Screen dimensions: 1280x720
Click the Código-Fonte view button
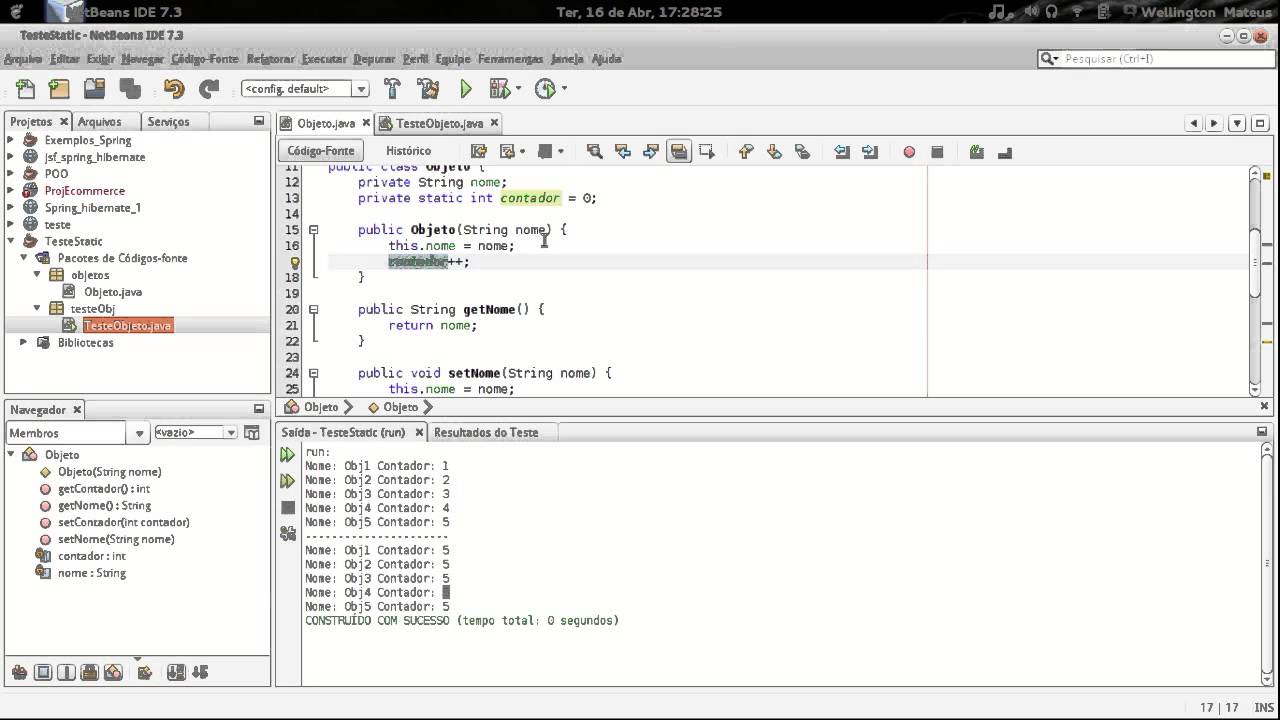pos(320,151)
